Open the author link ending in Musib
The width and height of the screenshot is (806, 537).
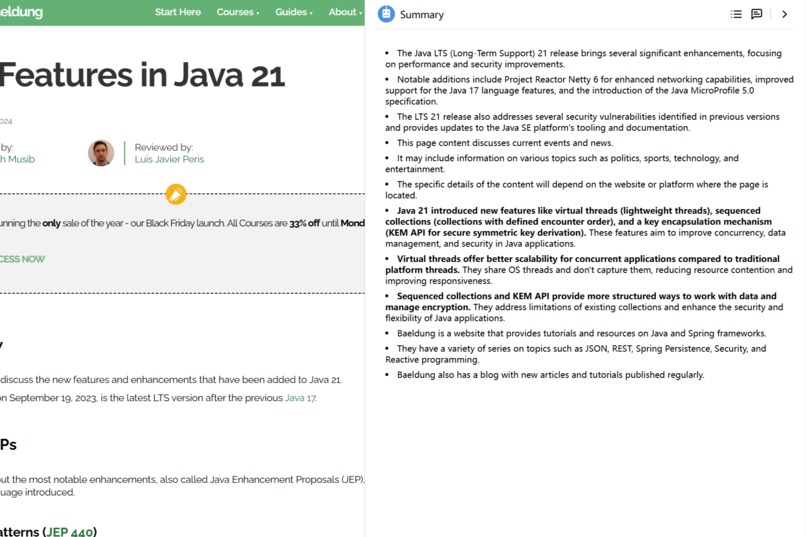(17, 159)
